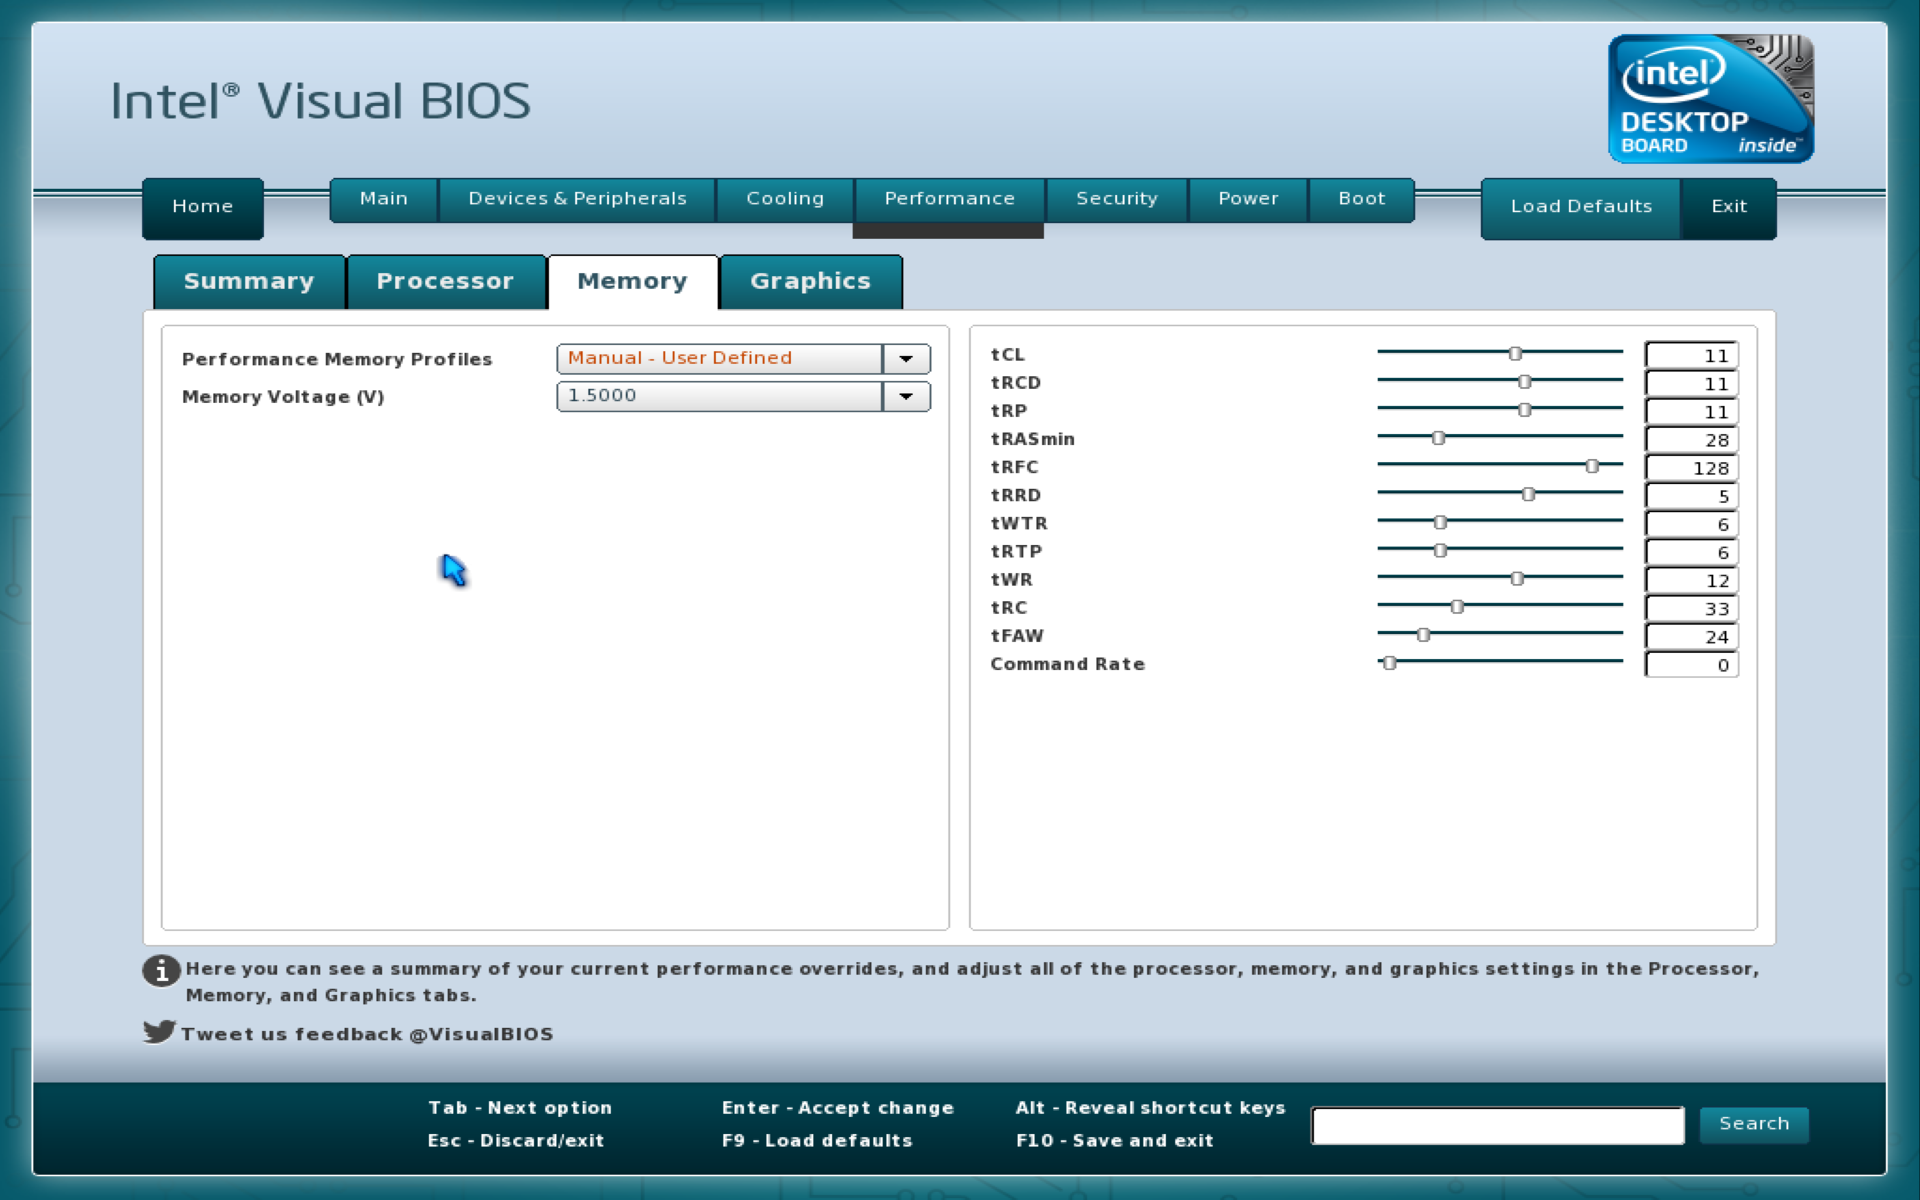Click the tWR slider handle
Screen dimensions: 1920x1200
point(1517,578)
